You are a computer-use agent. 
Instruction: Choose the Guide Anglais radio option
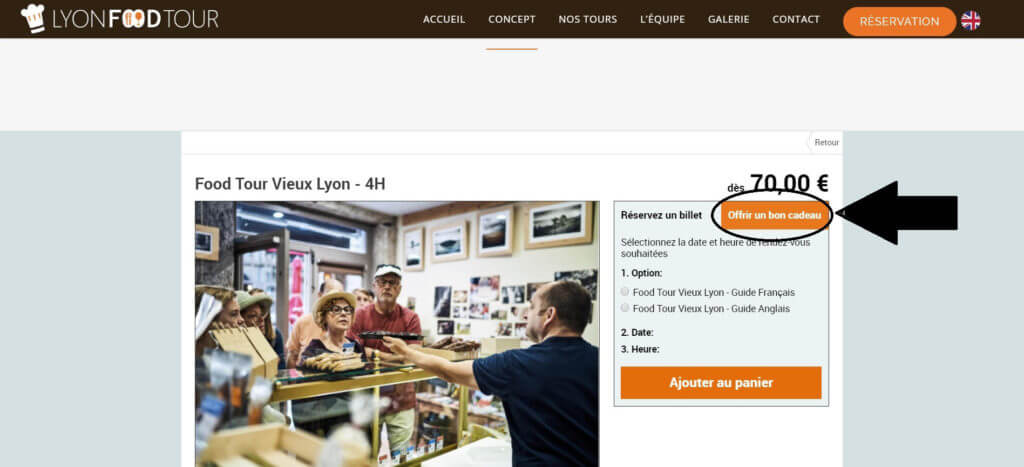click(625, 308)
